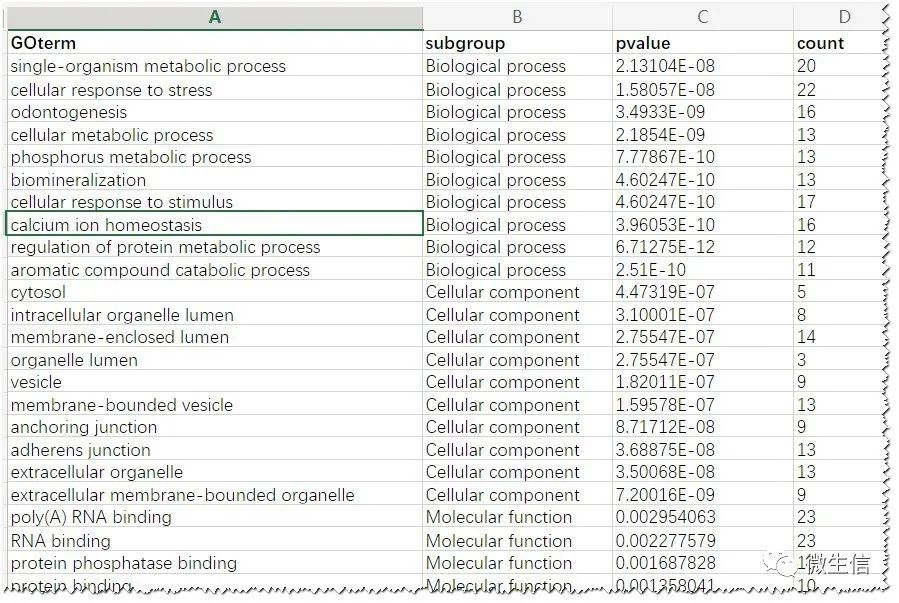The image size is (899, 603).
Task: Click the GOterm header cell
Action: coord(214,43)
